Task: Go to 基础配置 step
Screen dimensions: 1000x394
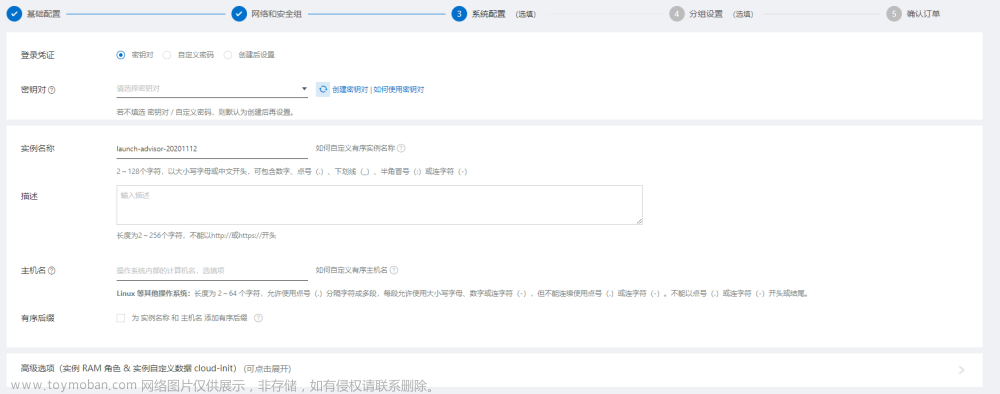Action: [43, 14]
